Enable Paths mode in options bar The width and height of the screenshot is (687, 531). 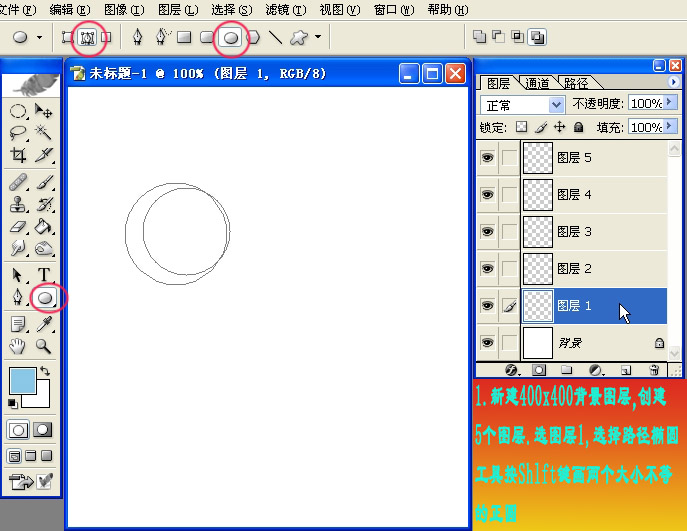[x=88, y=38]
